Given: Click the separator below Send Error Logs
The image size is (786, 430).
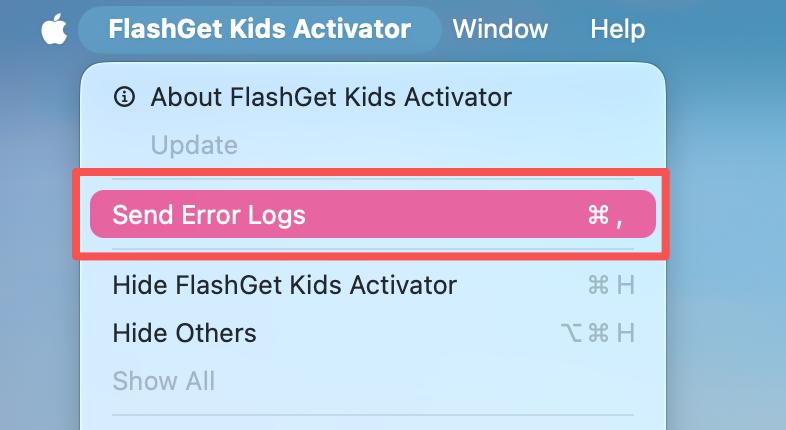Looking at the screenshot, I should tap(372, 251).
